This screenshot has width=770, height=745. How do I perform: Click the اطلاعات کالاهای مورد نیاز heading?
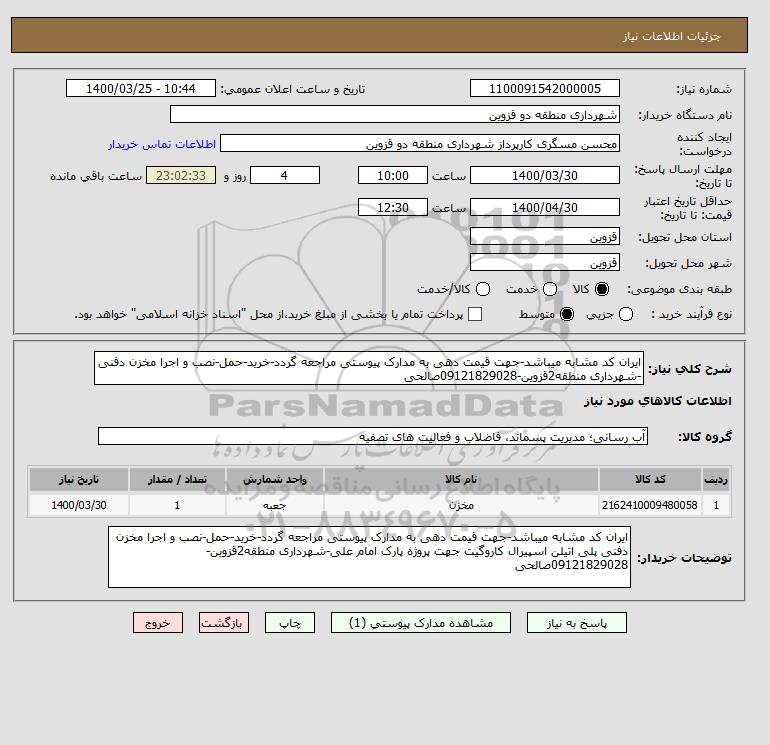coord(658,401)
